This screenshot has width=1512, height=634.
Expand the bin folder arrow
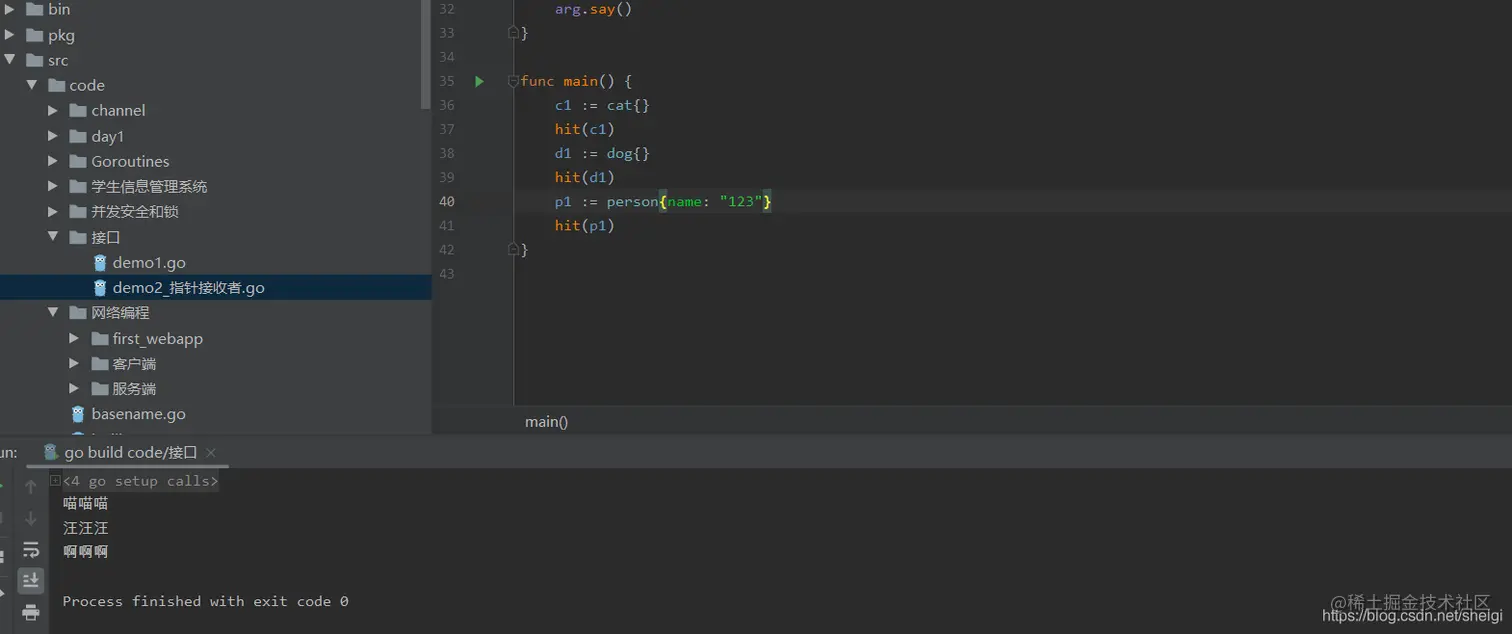tap(9, 9)
